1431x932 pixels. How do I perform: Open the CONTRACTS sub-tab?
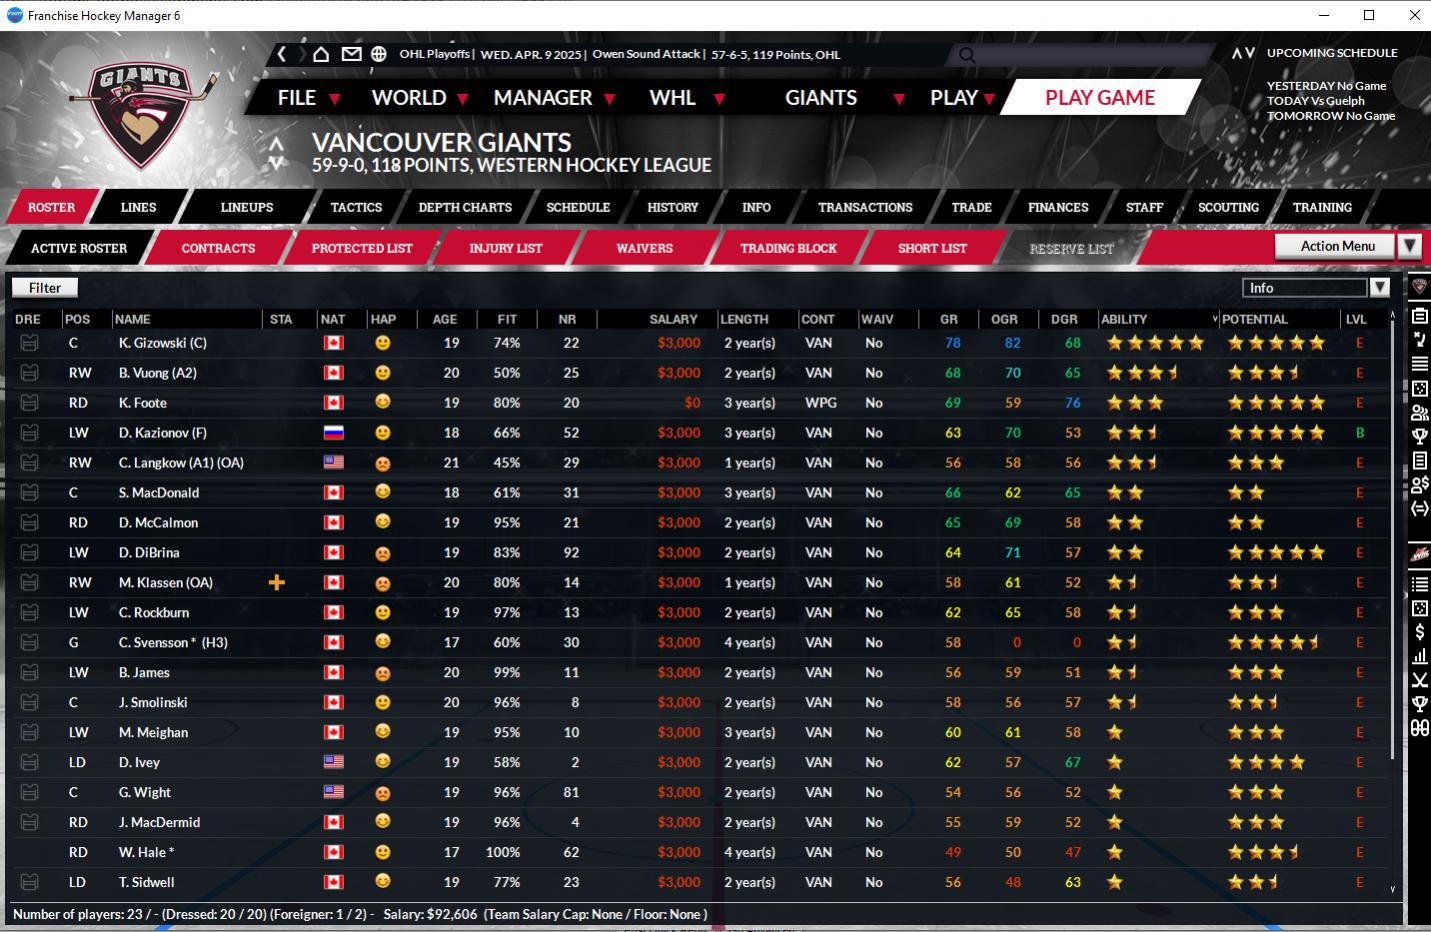[218, 248]
